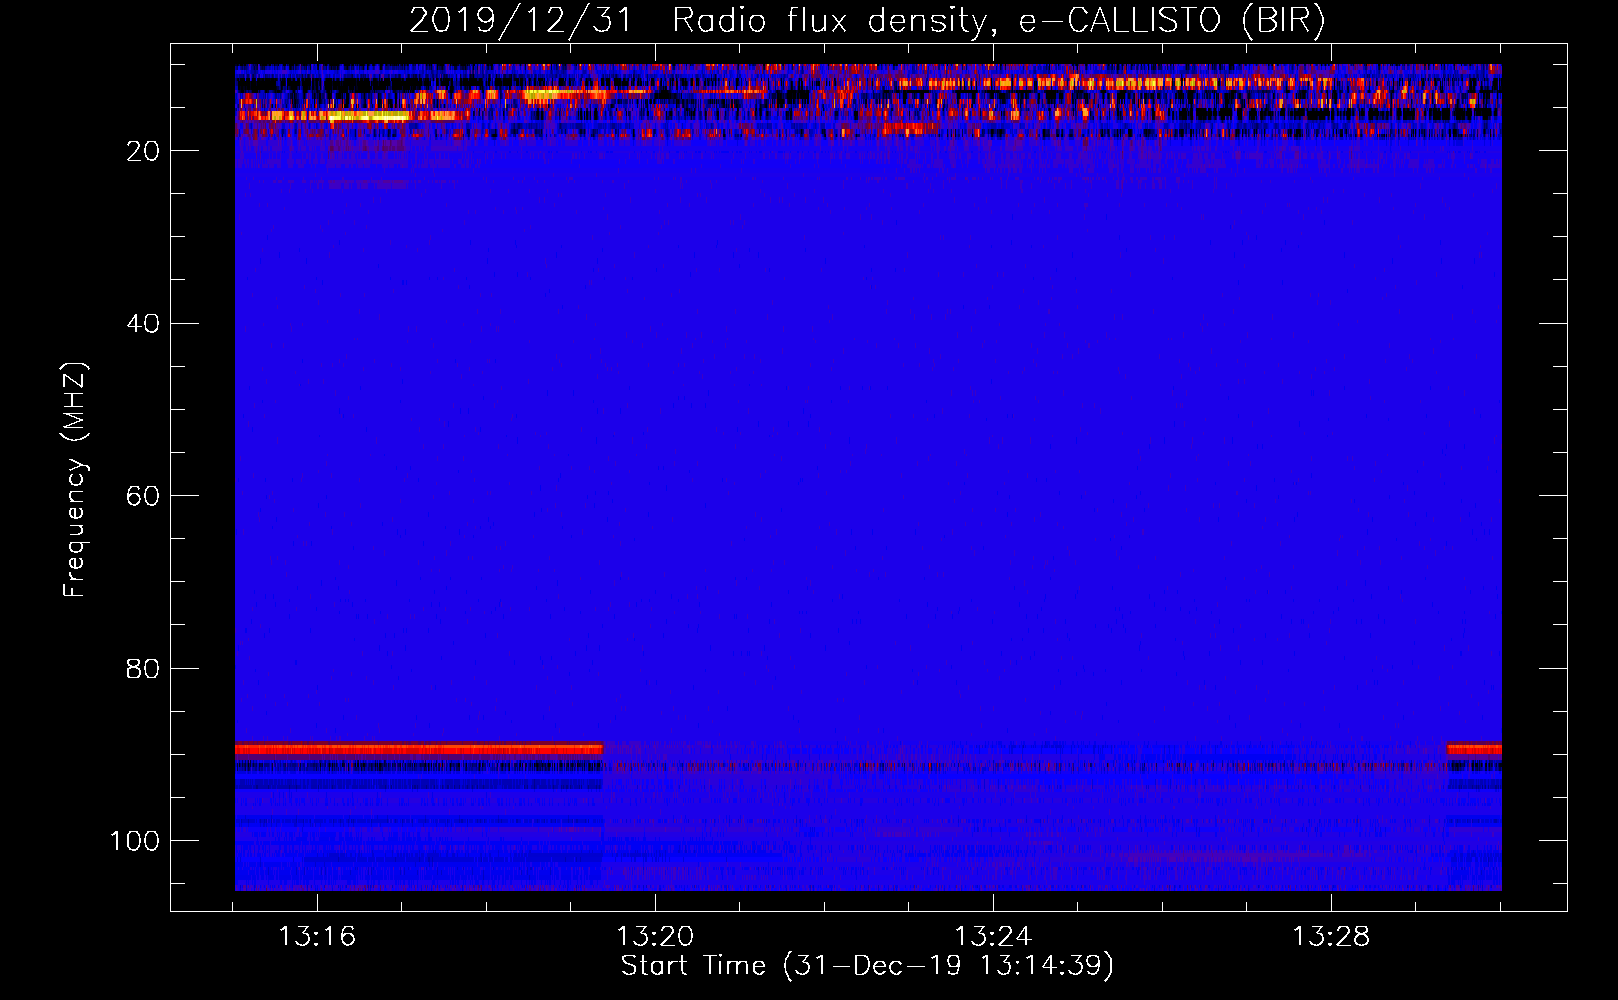
Task: Click the 13:24 time tick label
Action: pos(993,937)
